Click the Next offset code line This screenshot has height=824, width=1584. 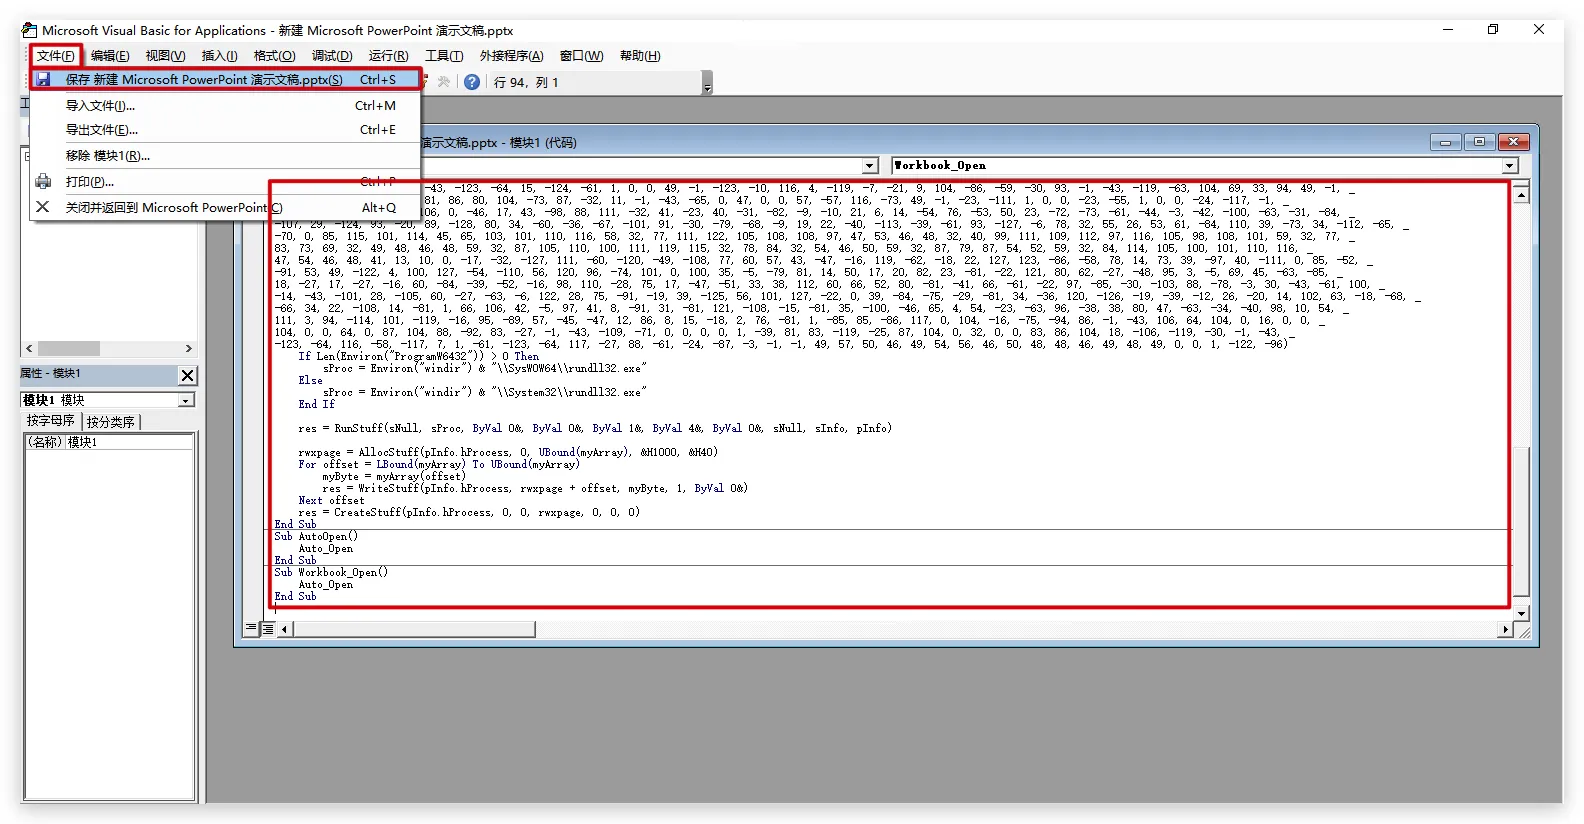(332, 500)
